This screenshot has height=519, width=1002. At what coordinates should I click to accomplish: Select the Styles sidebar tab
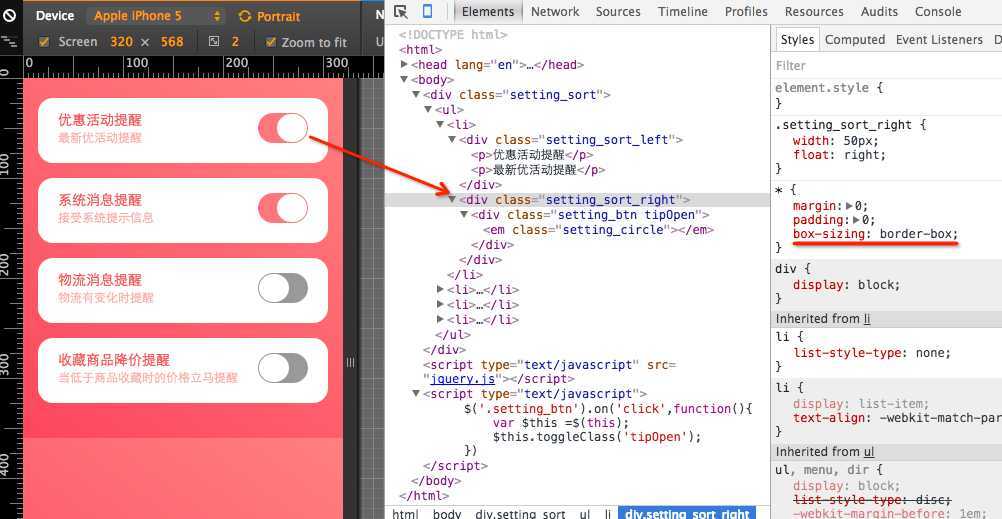[797, 40]
